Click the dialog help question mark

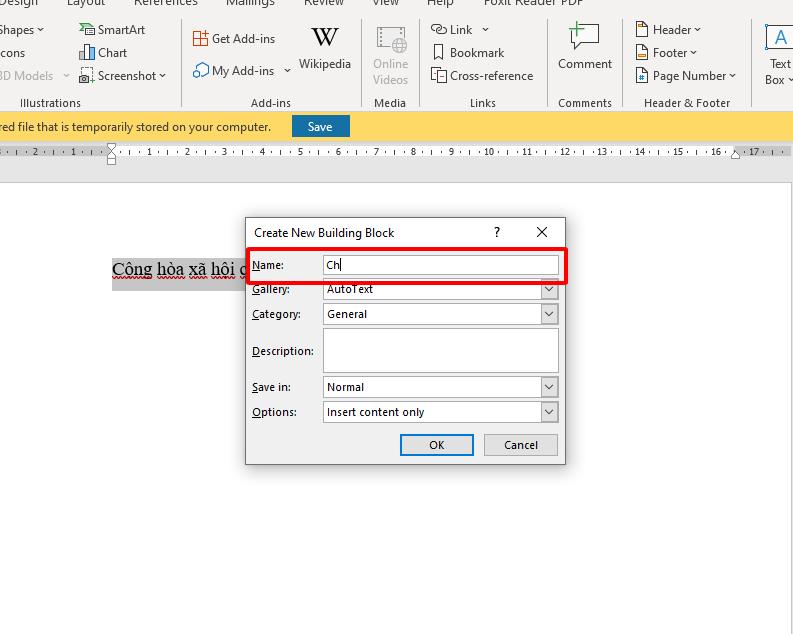[497, 232]
